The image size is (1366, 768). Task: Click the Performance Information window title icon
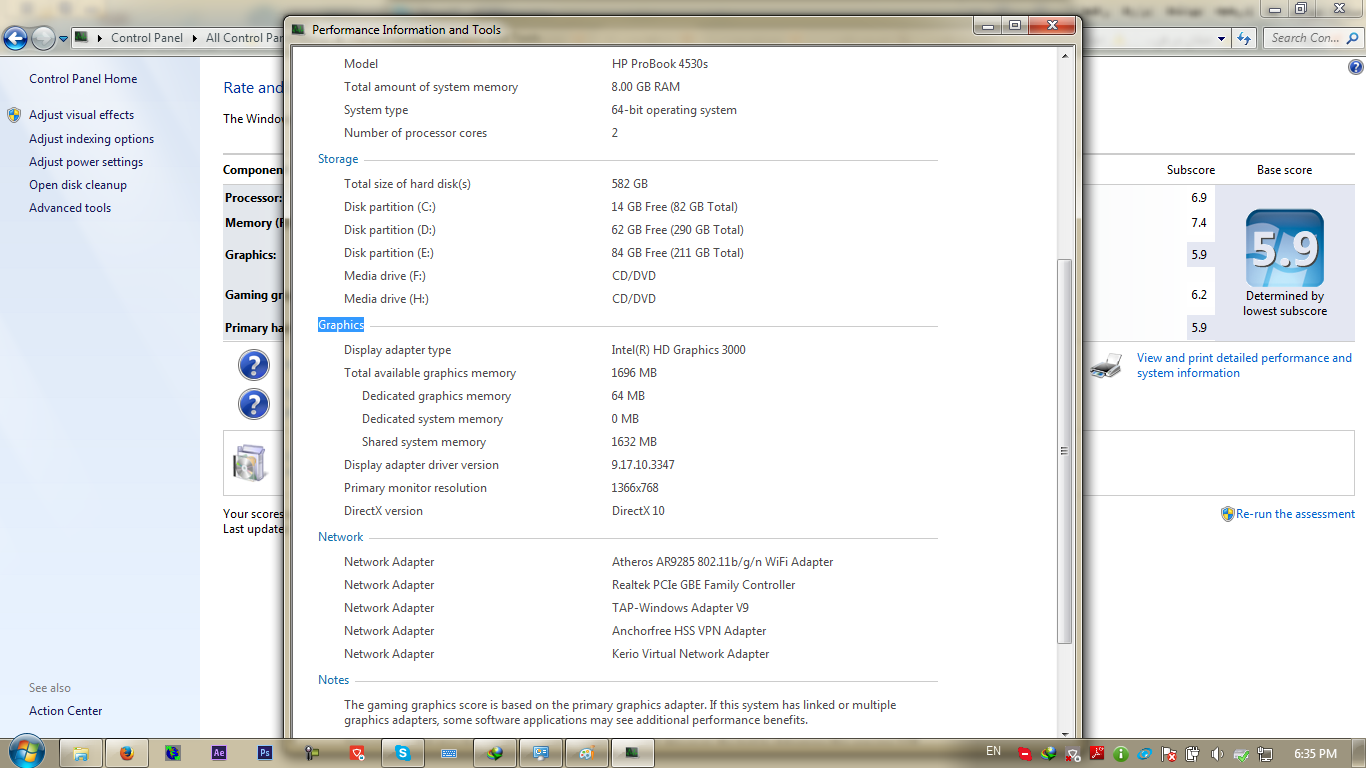click(298, 29)
